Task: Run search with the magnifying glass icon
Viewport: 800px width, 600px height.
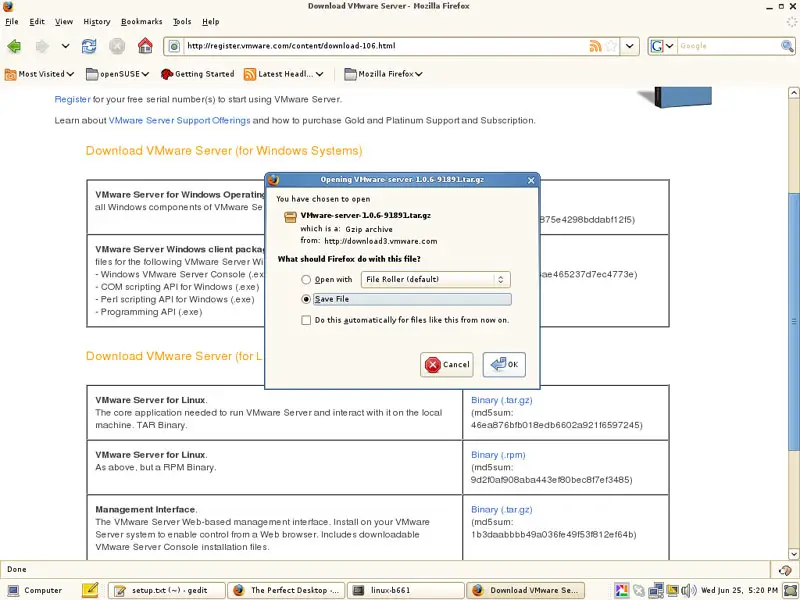Action: pos(787,46)
